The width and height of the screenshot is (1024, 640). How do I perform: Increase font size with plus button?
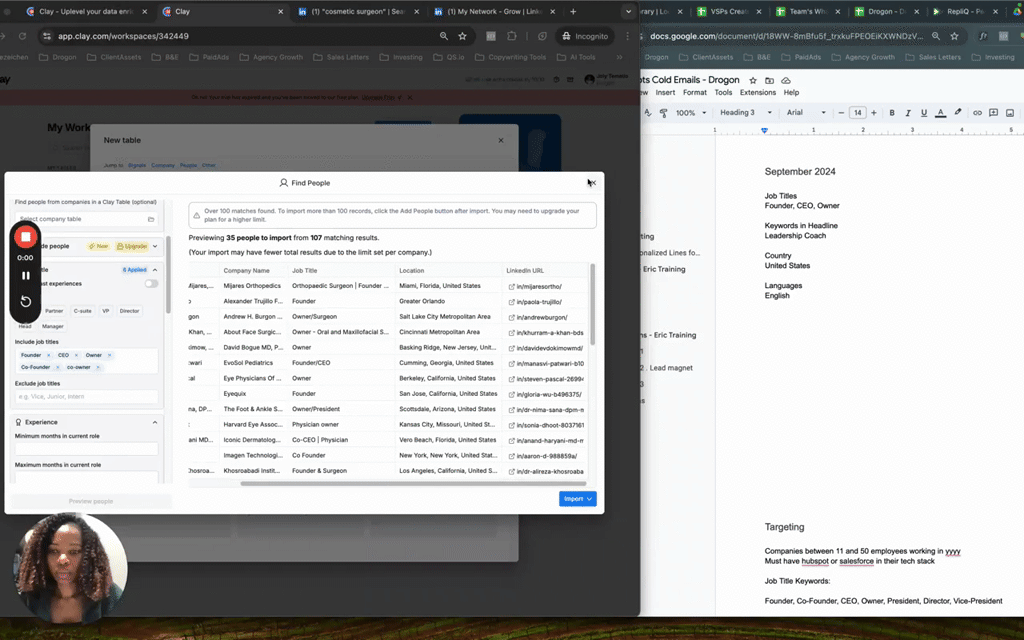(x=873, y=113)
